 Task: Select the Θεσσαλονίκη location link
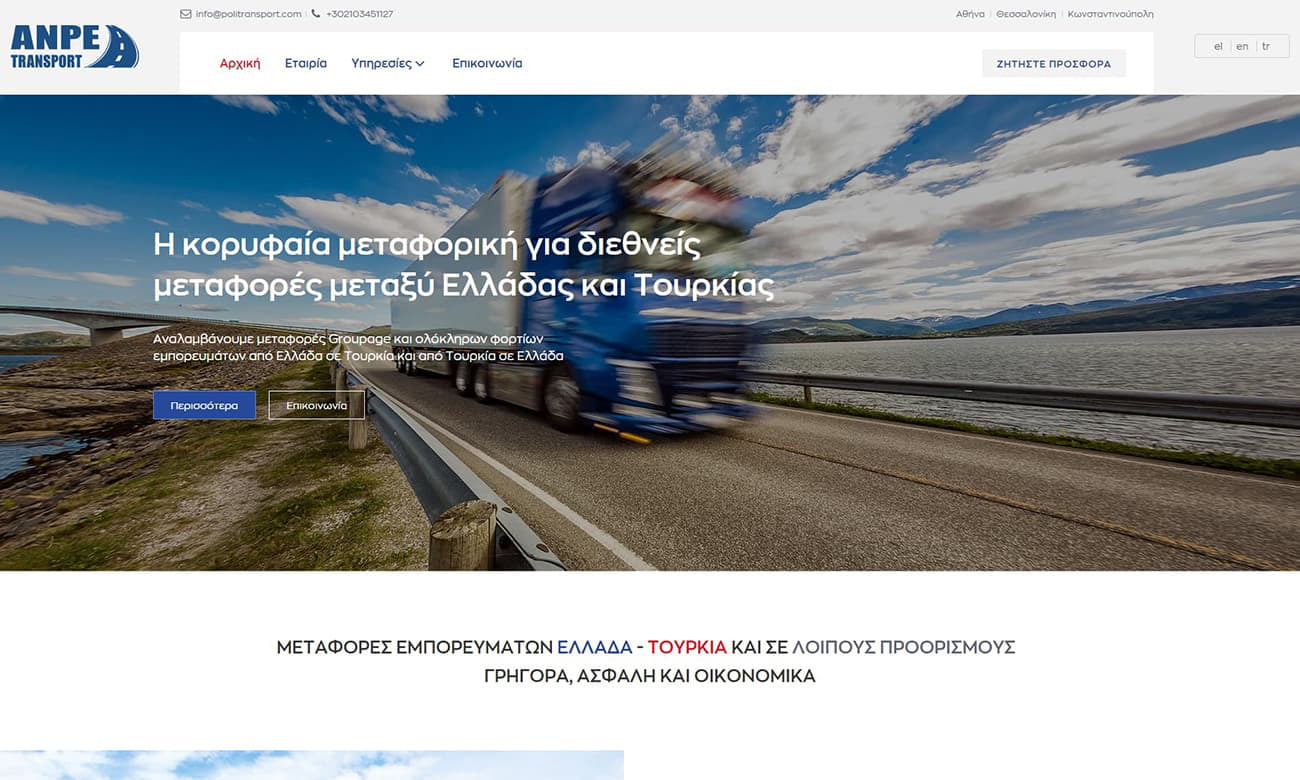[1026, 14]
